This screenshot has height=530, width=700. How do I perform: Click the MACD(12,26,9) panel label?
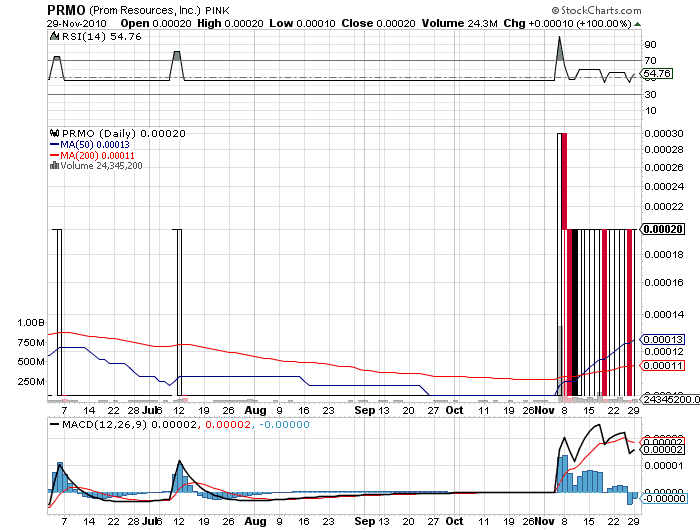(104, 424)
